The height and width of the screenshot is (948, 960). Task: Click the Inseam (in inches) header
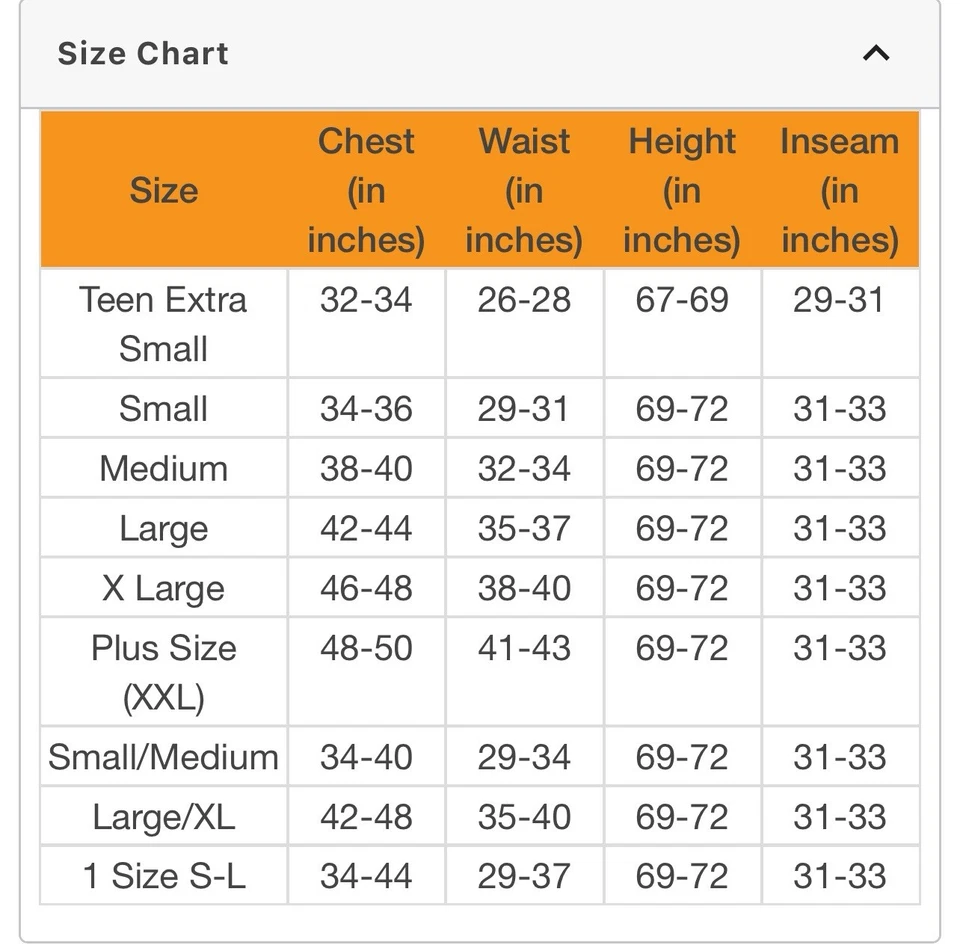coord(840,190)
